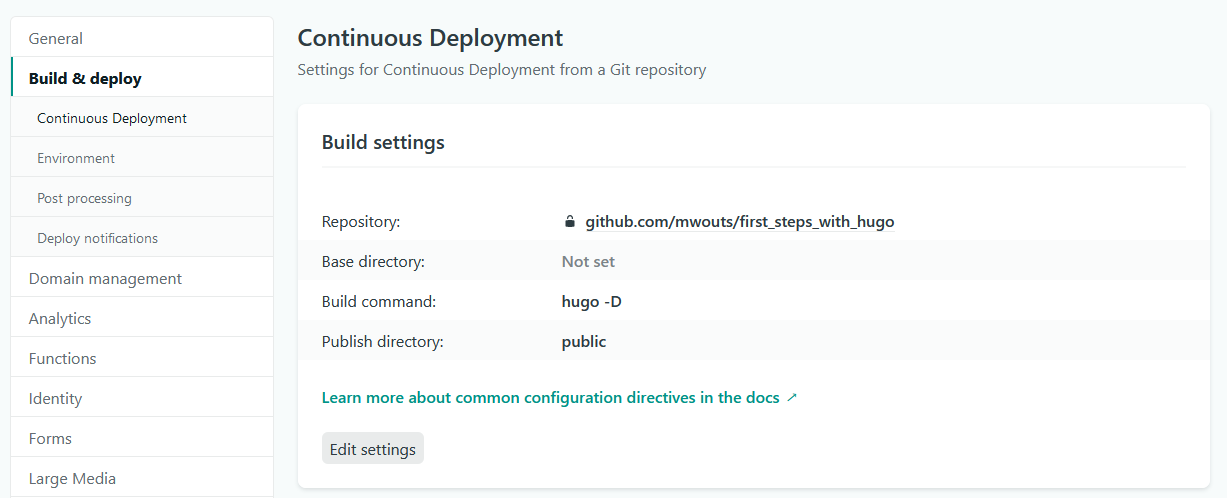
Task: Navigate to Domain management
Action: click(105, 278)
